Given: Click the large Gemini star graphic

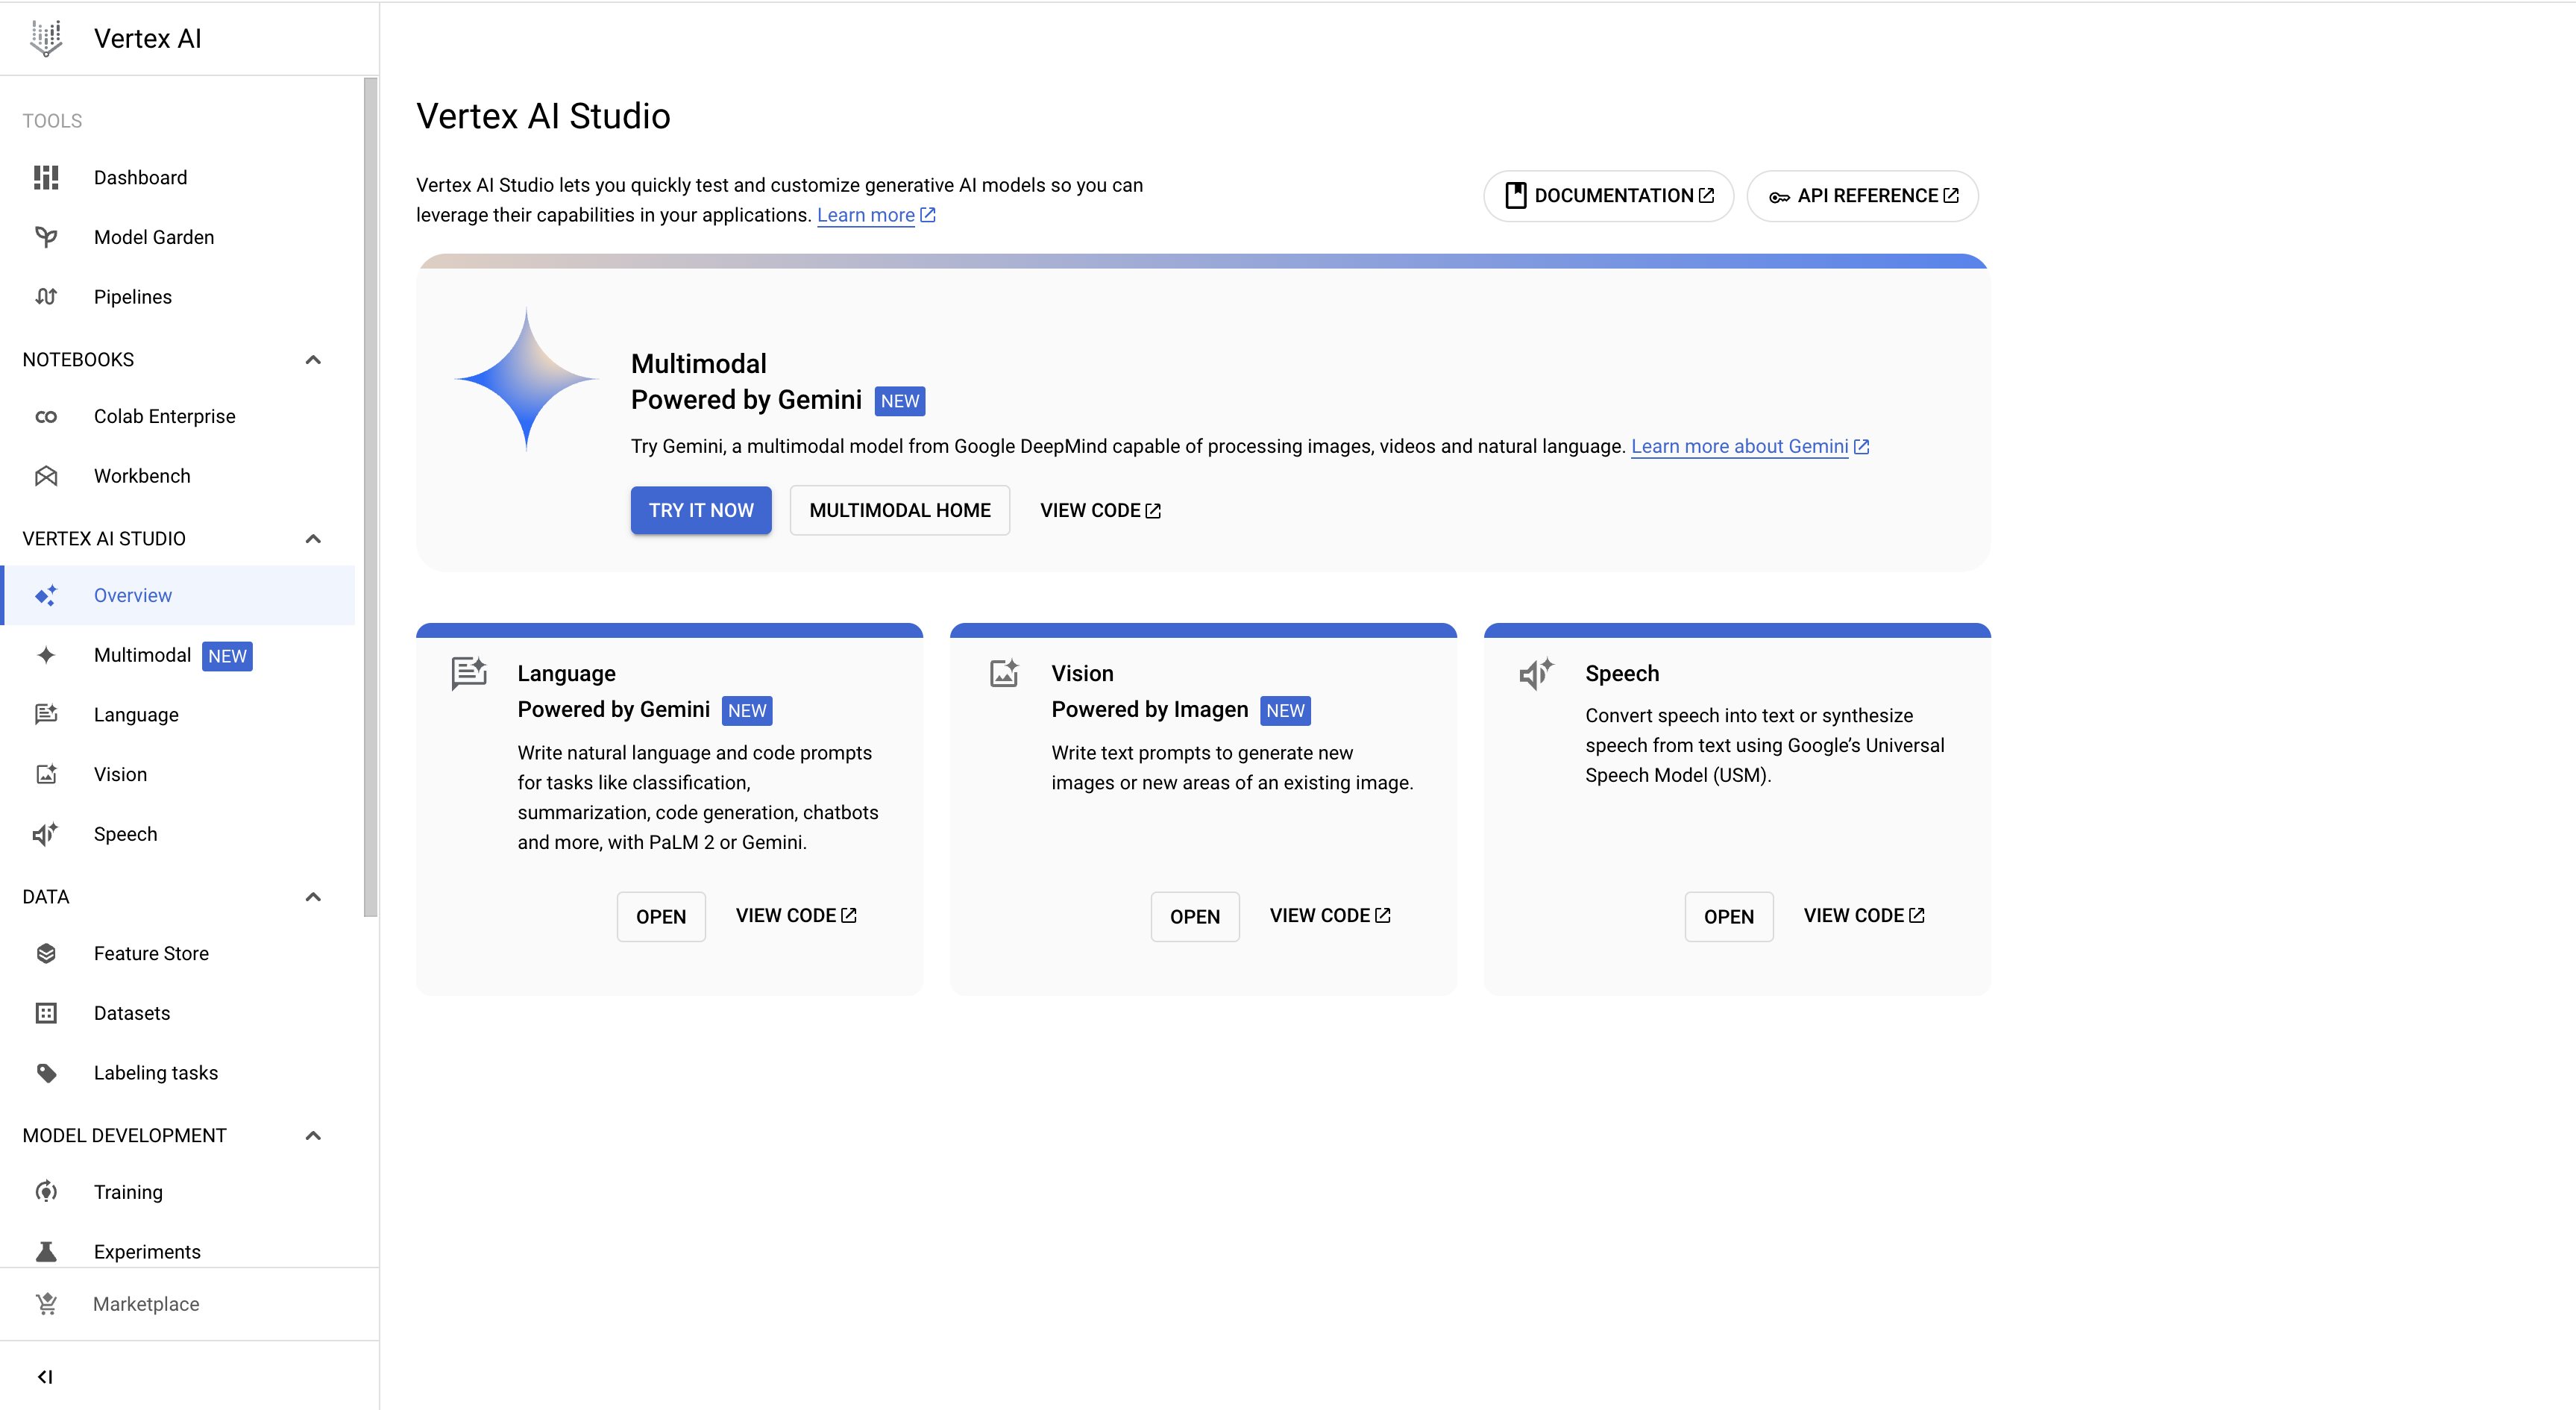Looking at the screenshot, I should click(526, 379).
